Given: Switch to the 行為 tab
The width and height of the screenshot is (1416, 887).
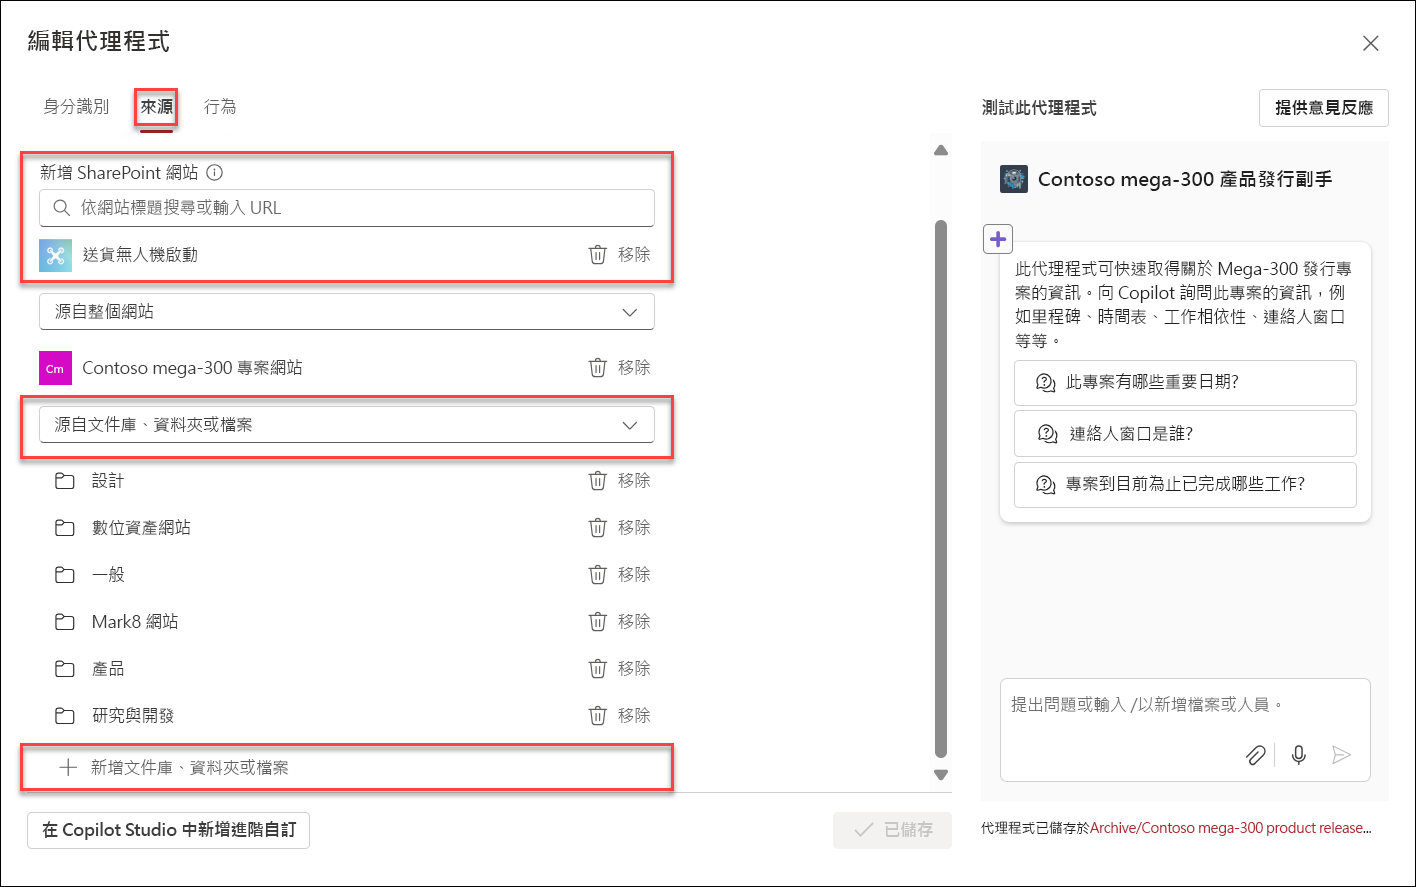Looking at the screenshot, I should pos(220,106).
